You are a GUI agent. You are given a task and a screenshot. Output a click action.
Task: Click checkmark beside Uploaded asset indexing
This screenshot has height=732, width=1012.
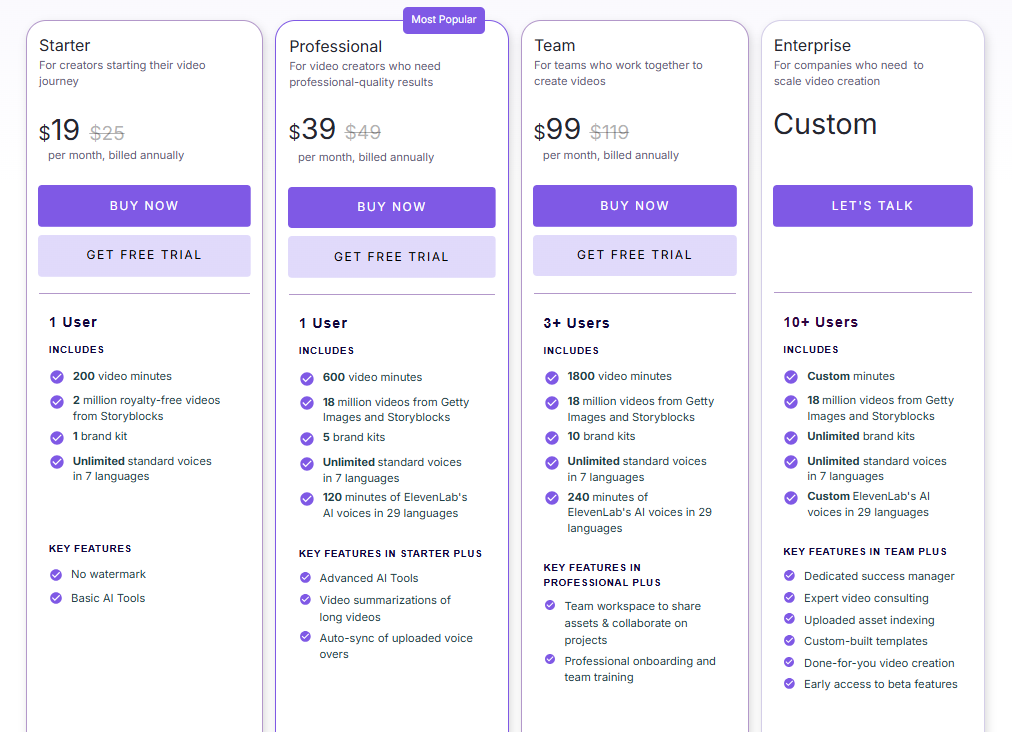click(789, 618)
